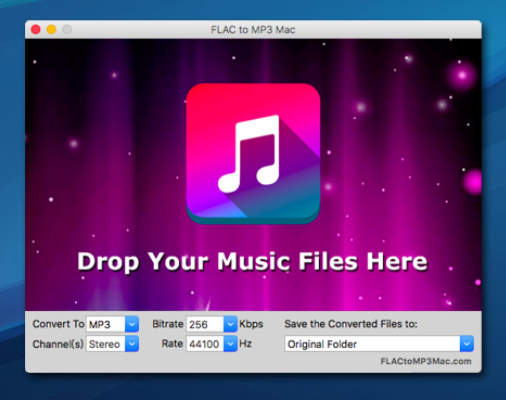Click the music note app icon

coord(253,154)
